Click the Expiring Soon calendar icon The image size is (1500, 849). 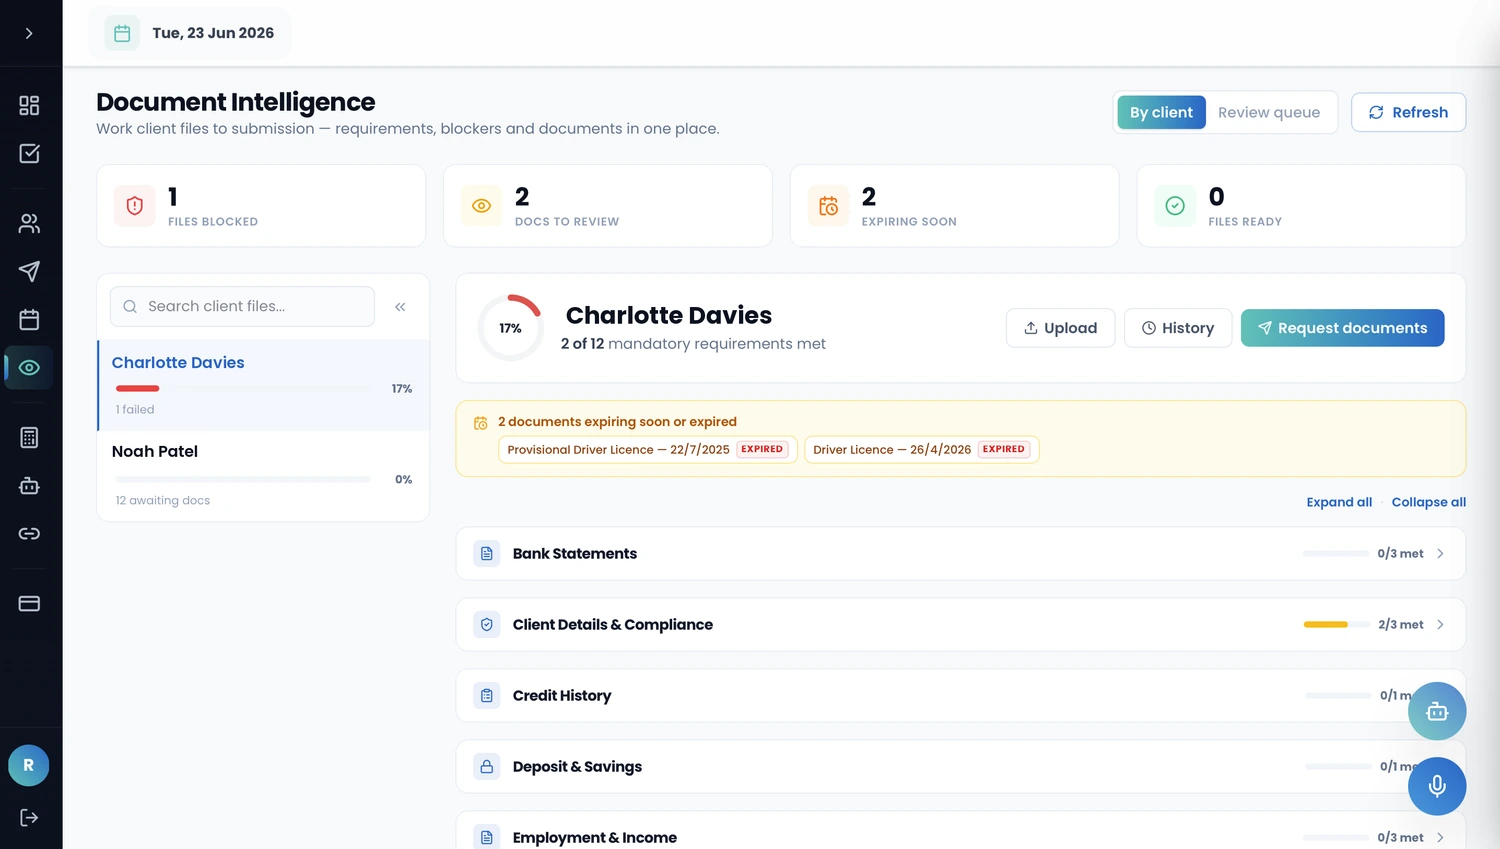[x=828, y=206]
